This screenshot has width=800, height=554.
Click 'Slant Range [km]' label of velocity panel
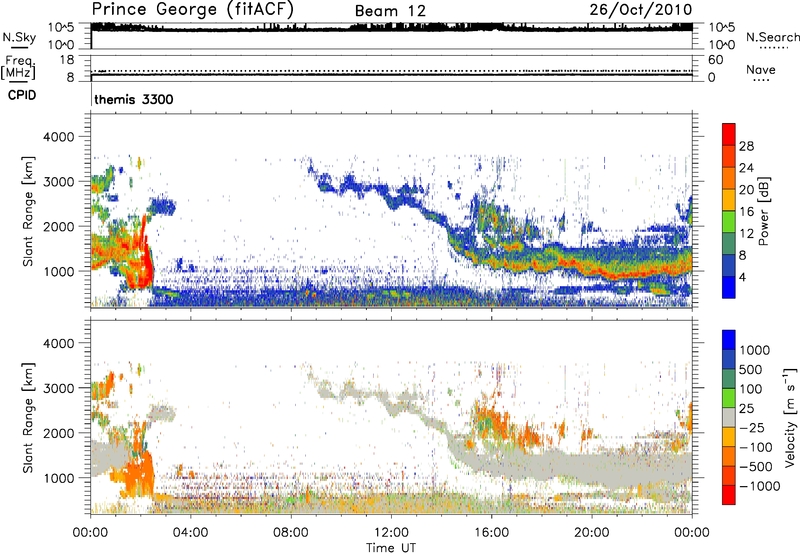[x=28, y=418]
